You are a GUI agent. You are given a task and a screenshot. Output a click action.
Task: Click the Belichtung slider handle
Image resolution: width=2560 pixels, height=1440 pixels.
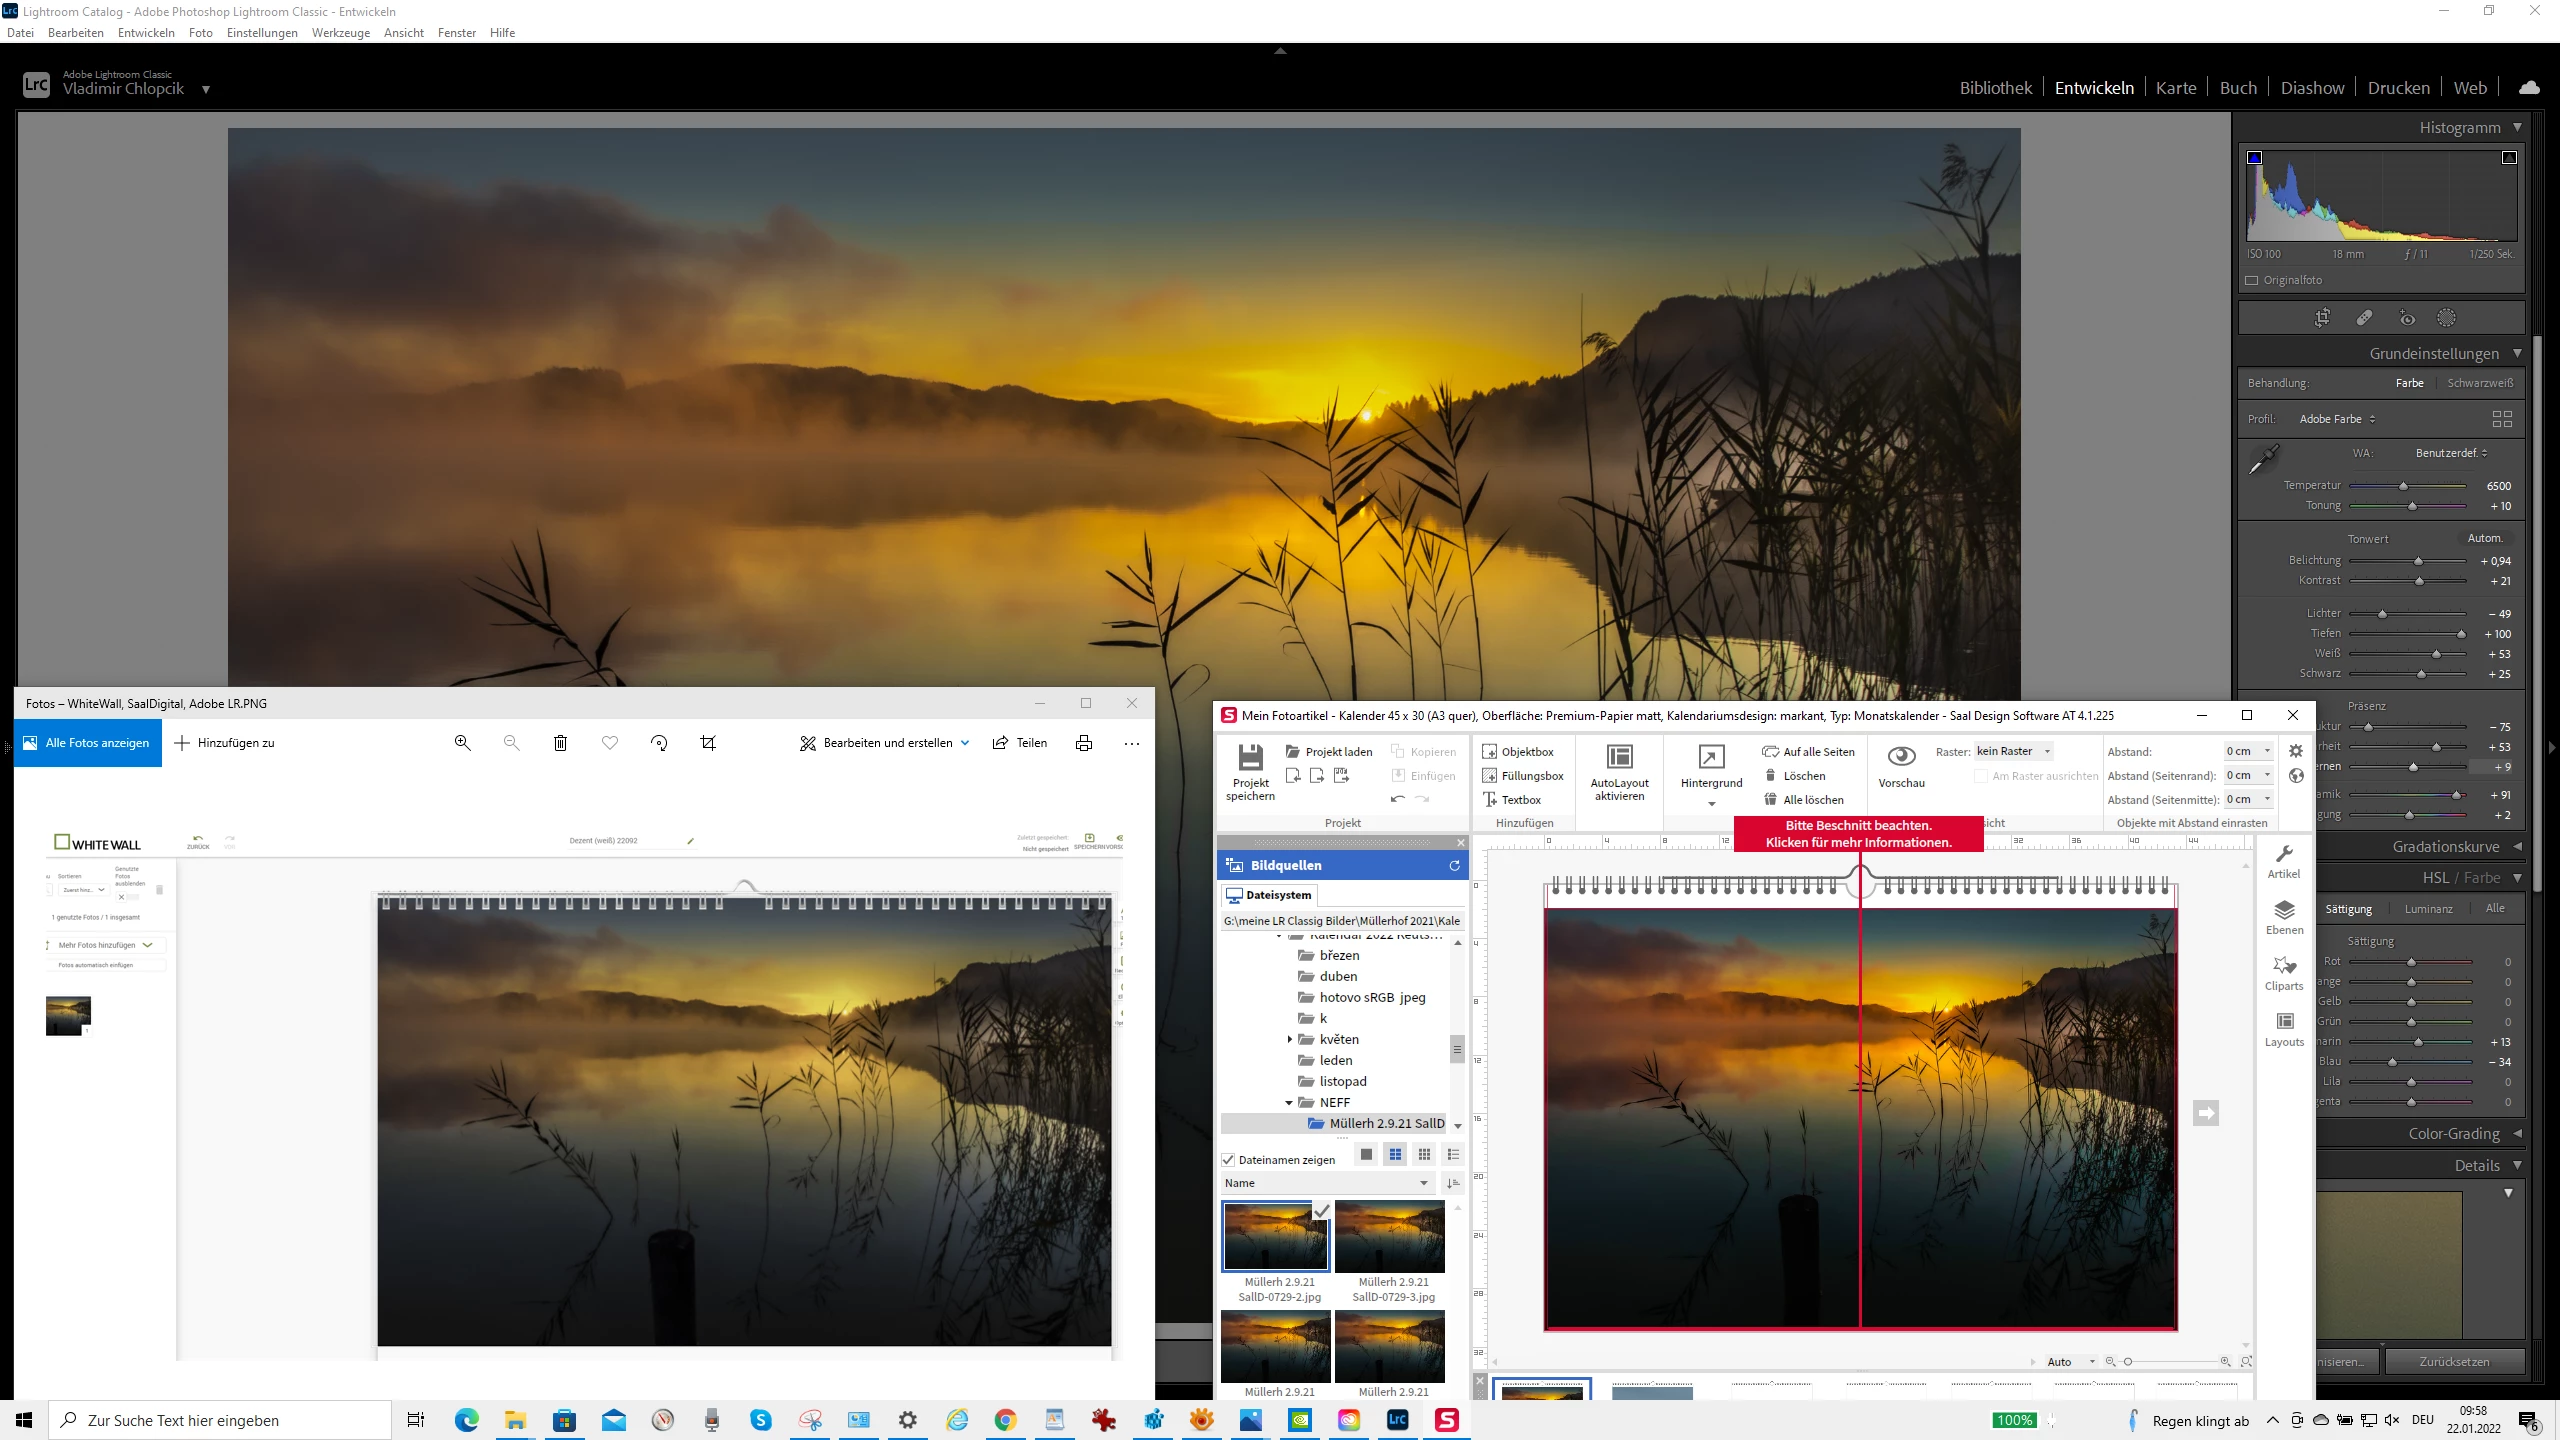coord(2419,562)
